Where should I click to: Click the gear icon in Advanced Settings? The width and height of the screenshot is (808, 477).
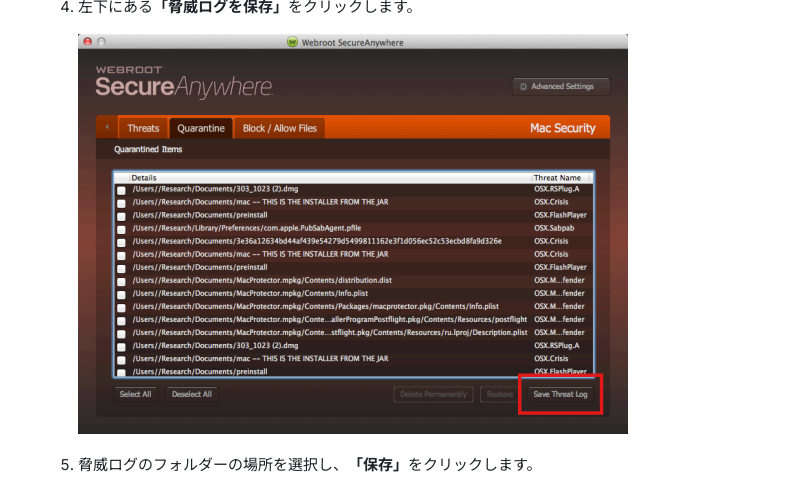523,87
